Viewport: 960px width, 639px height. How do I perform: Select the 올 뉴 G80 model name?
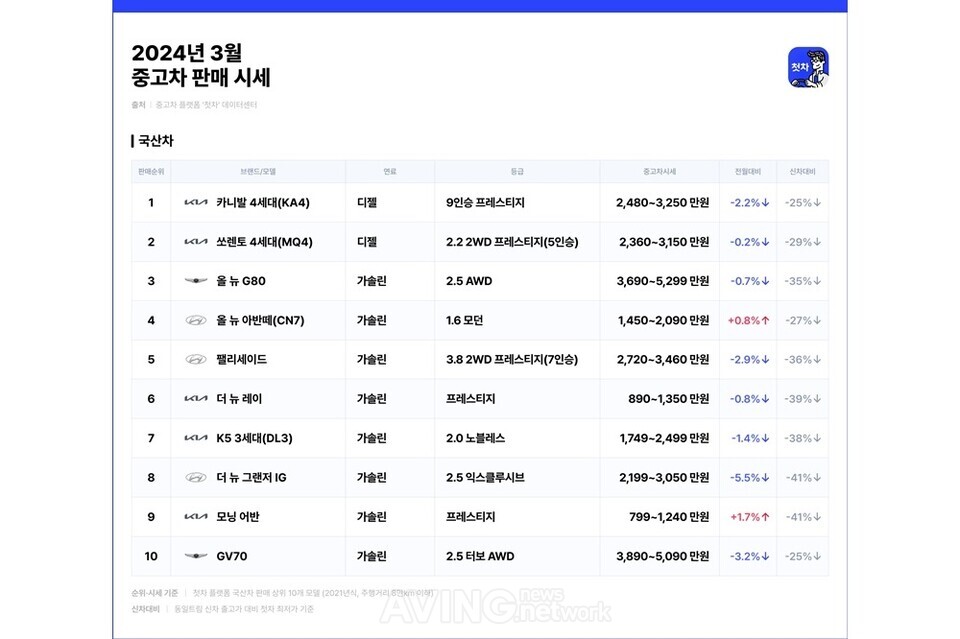(x=241, y=281)
